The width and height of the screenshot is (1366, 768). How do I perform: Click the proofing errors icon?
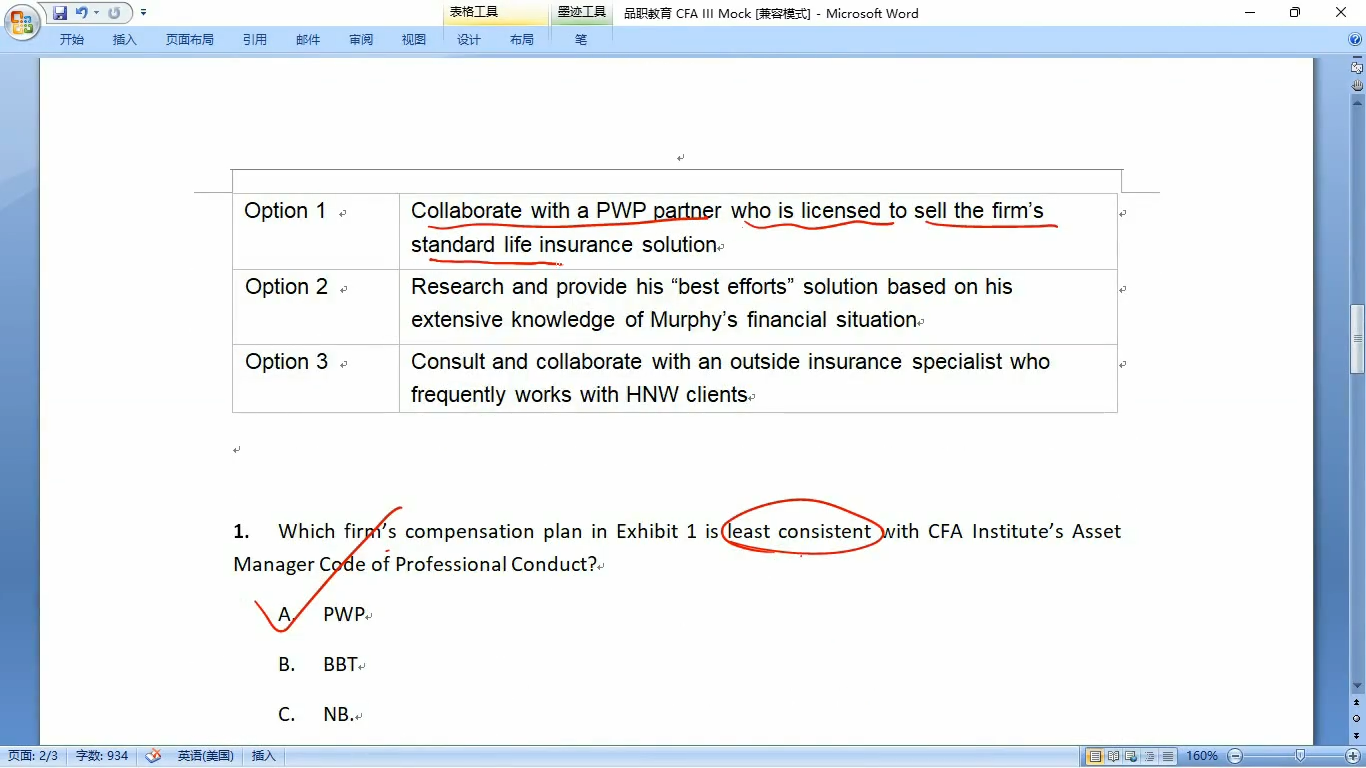[153, 756]
